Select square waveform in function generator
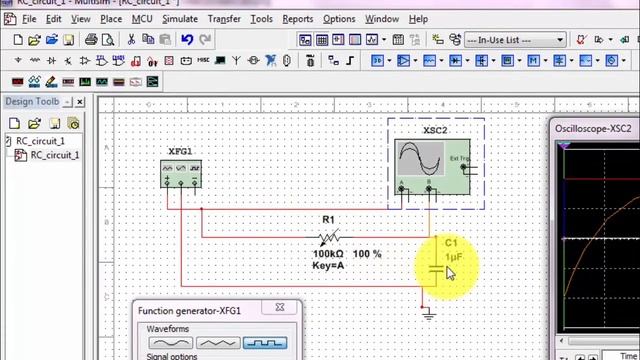The width and height of the screenshot is (640, 360). pyautogui.click(x=265, y=343)
